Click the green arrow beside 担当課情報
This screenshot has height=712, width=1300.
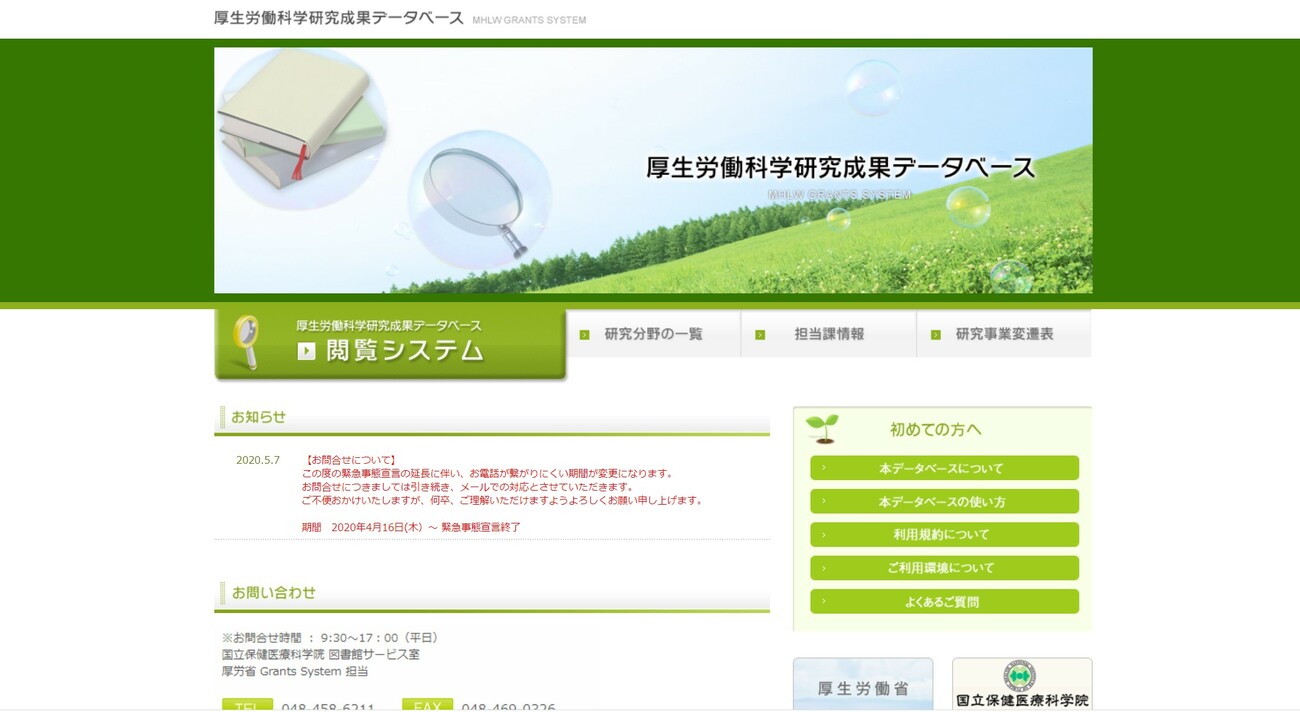click(760, 335)
